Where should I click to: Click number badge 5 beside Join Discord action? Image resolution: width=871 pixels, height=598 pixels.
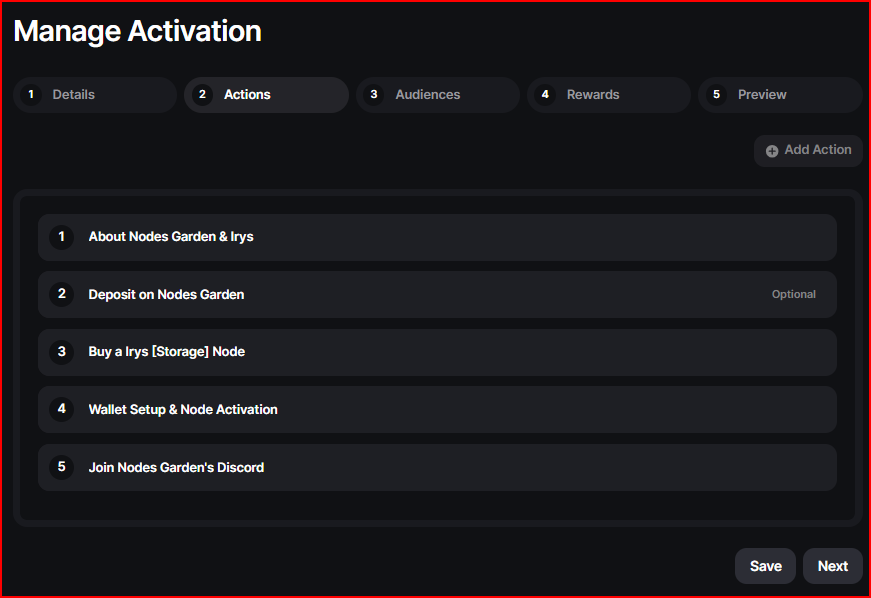click(62, 467)
